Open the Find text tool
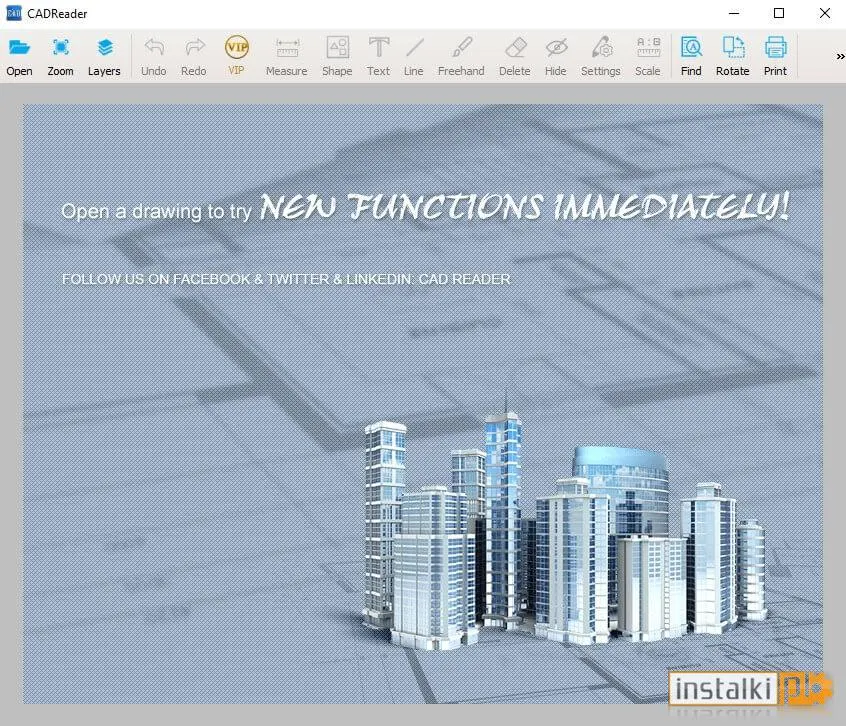The height and width of the screenshot is (726, 846). pyautogui.click(x=691, y=57)
